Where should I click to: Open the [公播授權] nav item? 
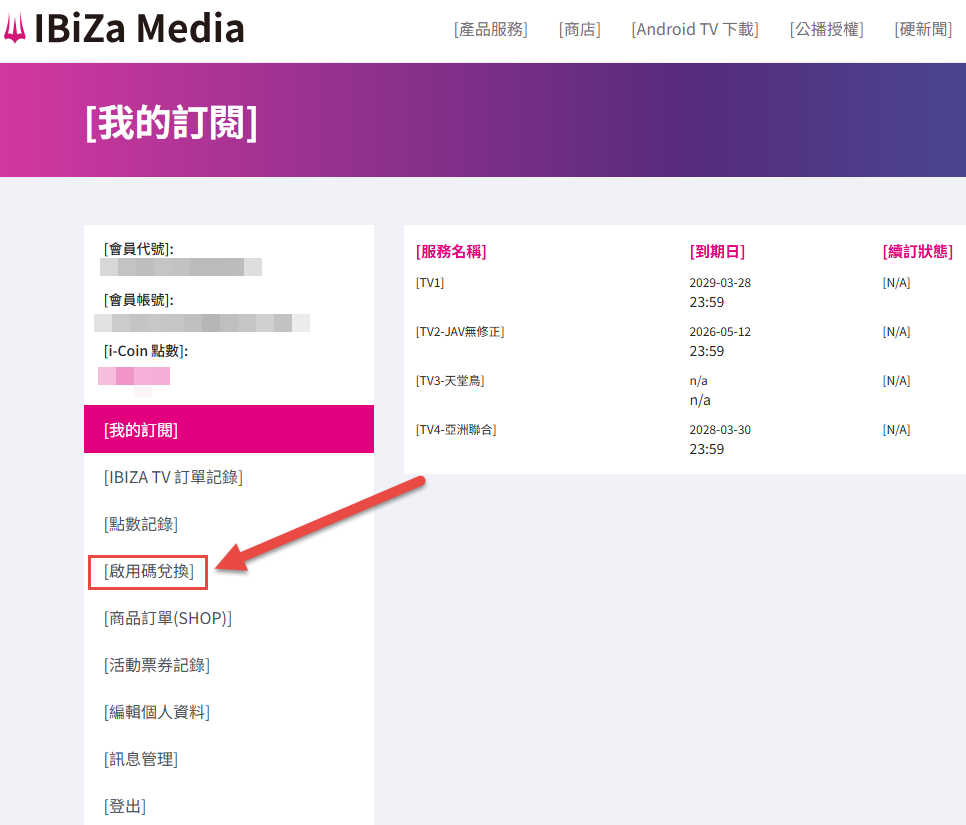click(x=826, y=29)
